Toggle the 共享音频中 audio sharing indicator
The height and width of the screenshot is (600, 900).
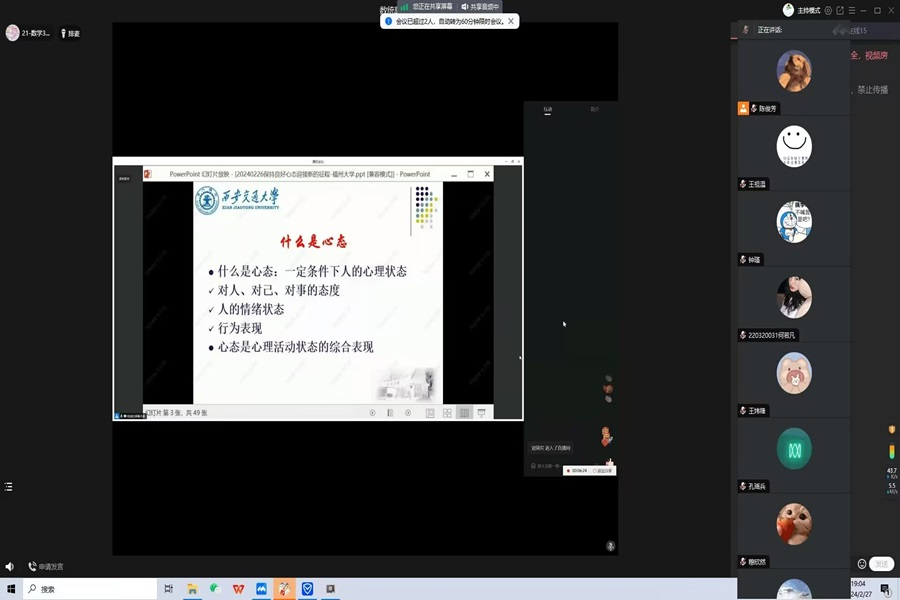tap(481, 7)
